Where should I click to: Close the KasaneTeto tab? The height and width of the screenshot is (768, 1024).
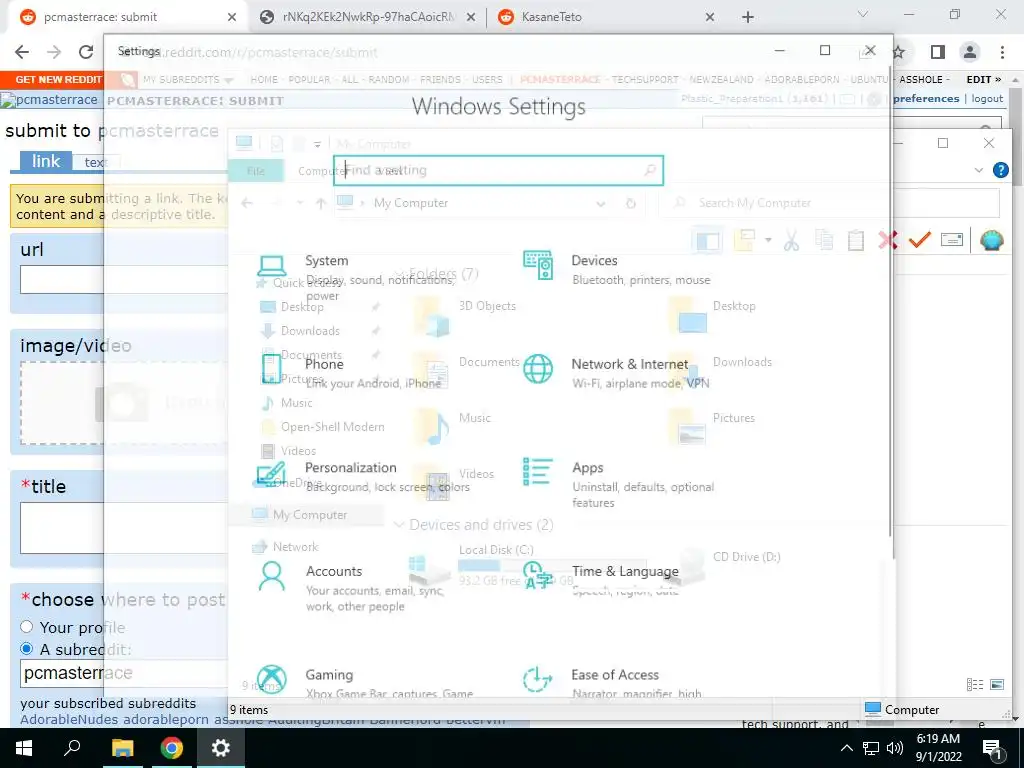(710, 17)
